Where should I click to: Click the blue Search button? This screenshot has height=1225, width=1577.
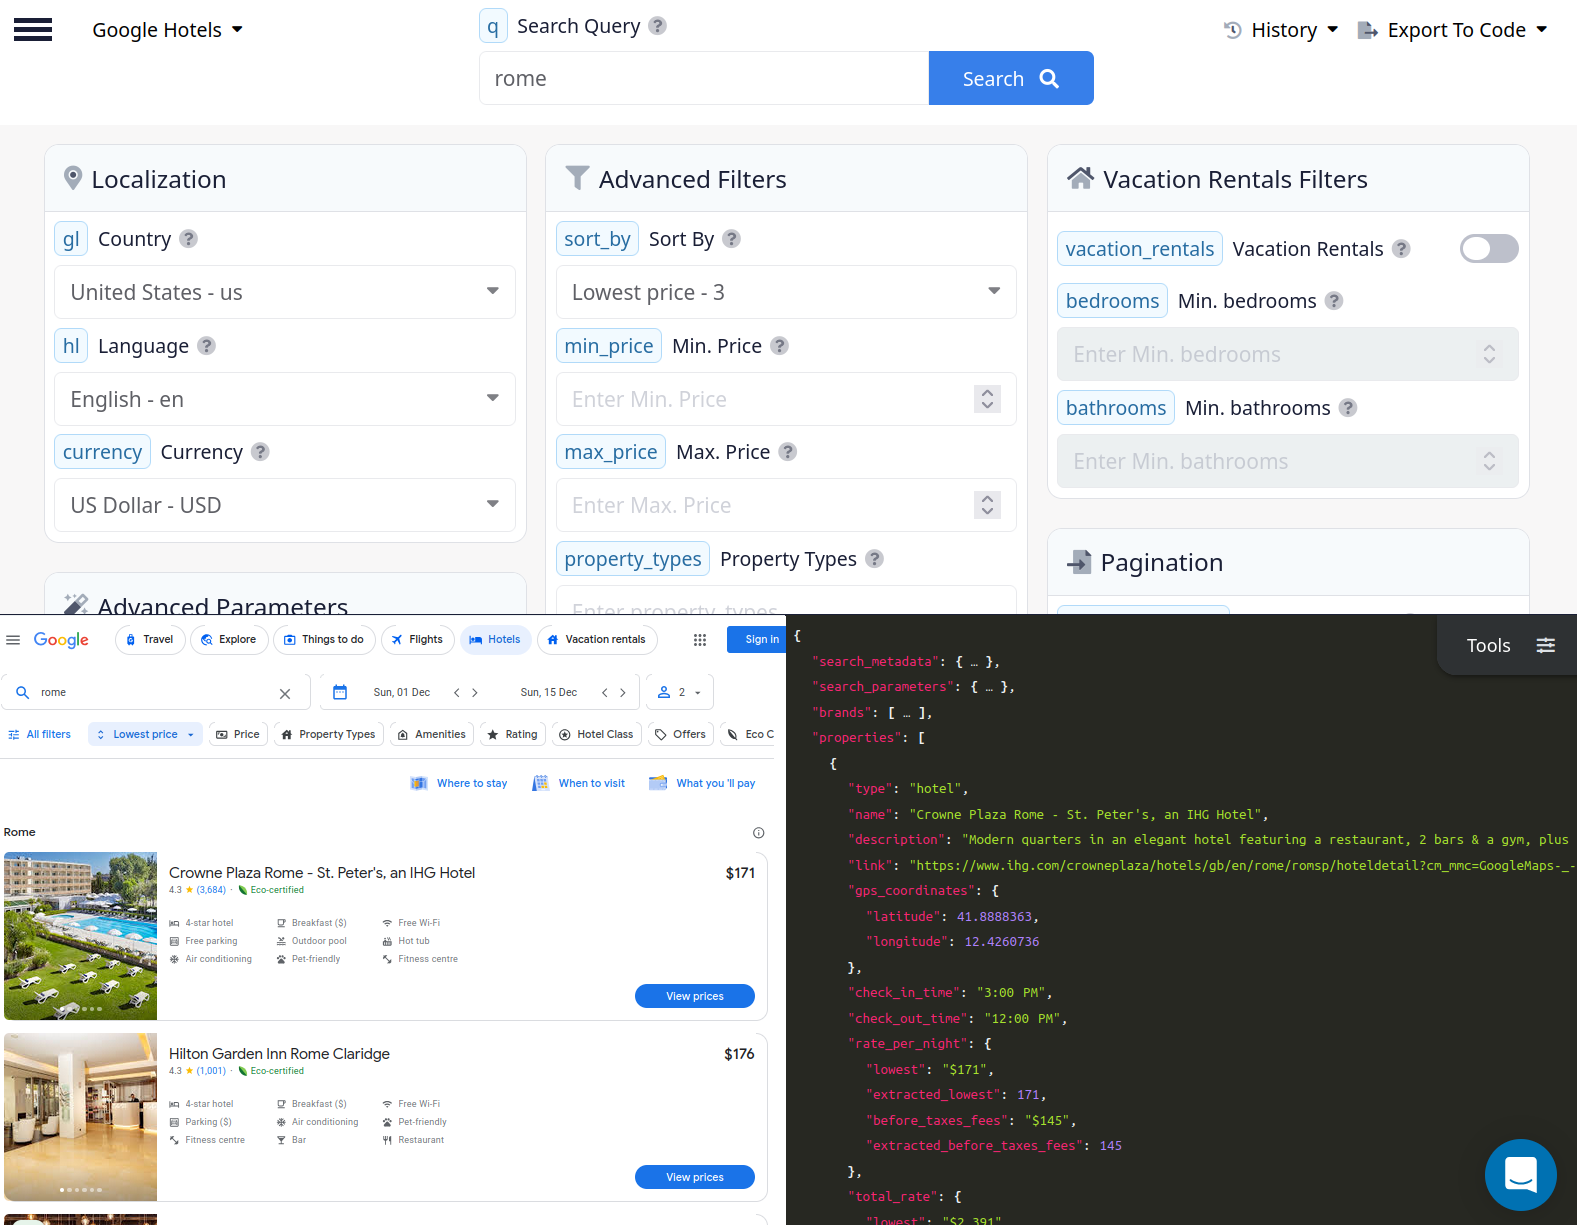point(1011,78)
